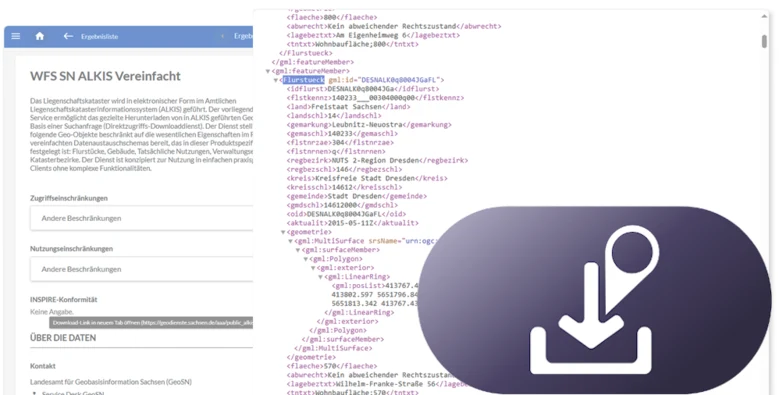The width and height of the screenshot is (779, 395).
Task: Click the back arrow beside Ergebnisliste
Action: coord(68,36)
